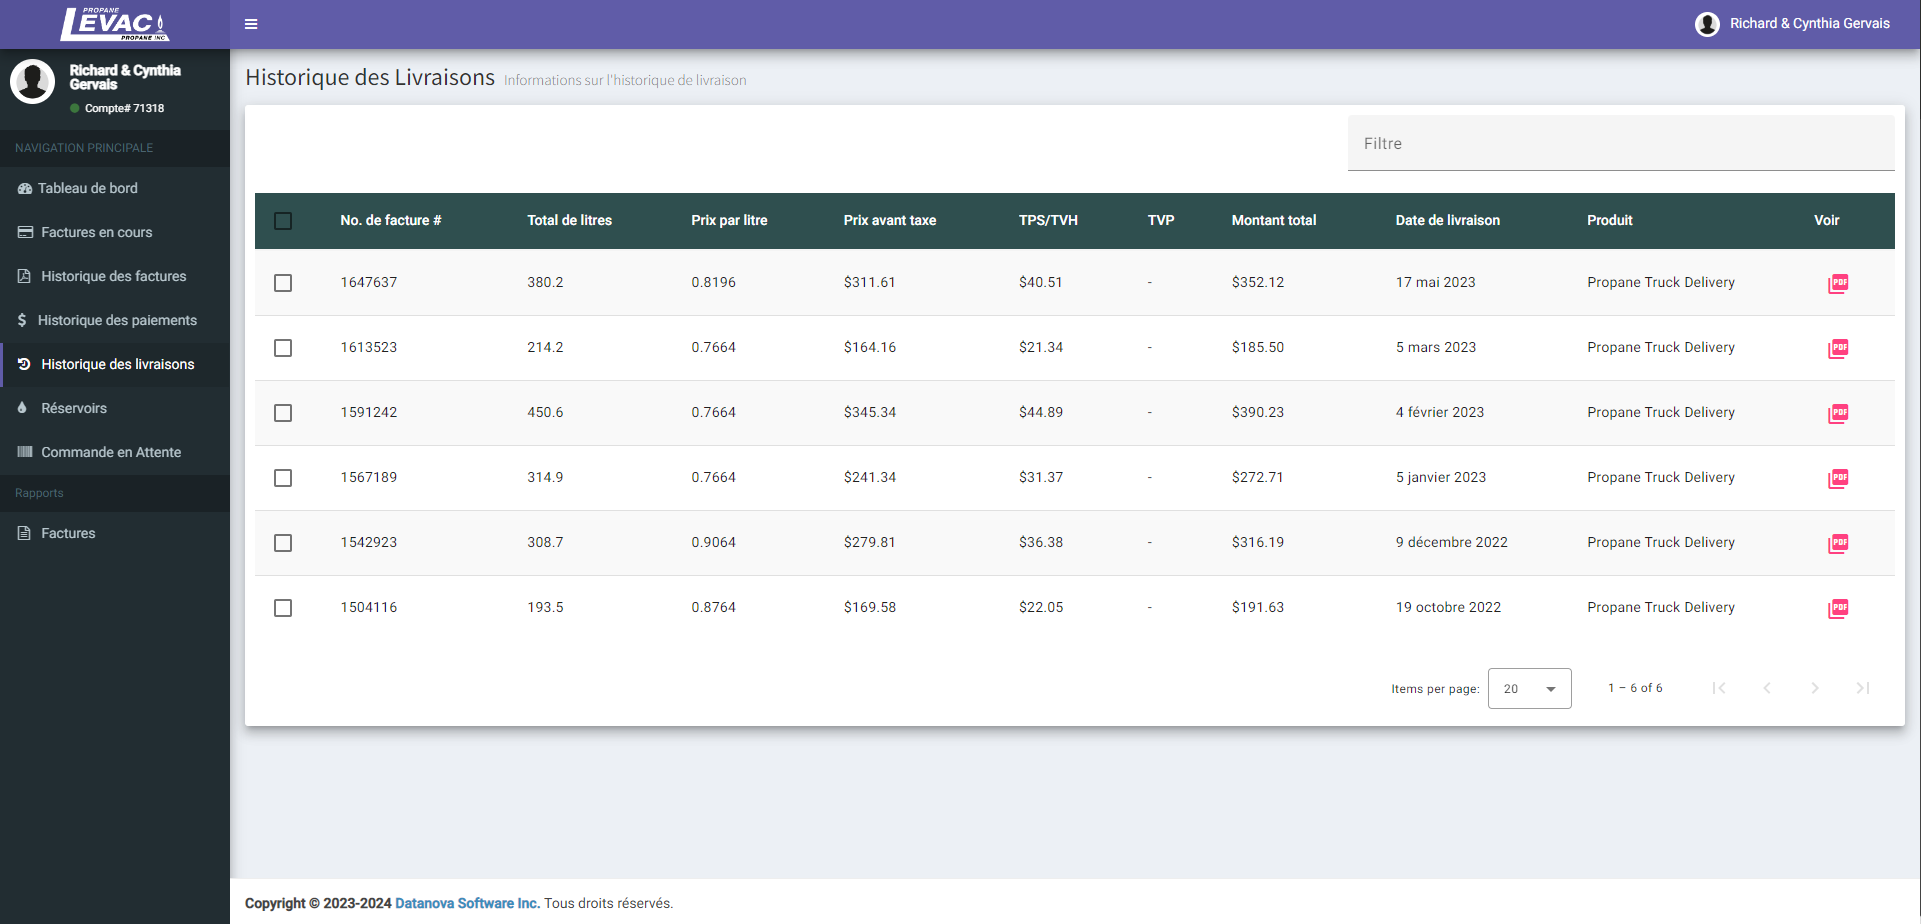Check the box for invoice 1647637
The width and height of the screenshot is (1921, 924).
pos(283,283)
